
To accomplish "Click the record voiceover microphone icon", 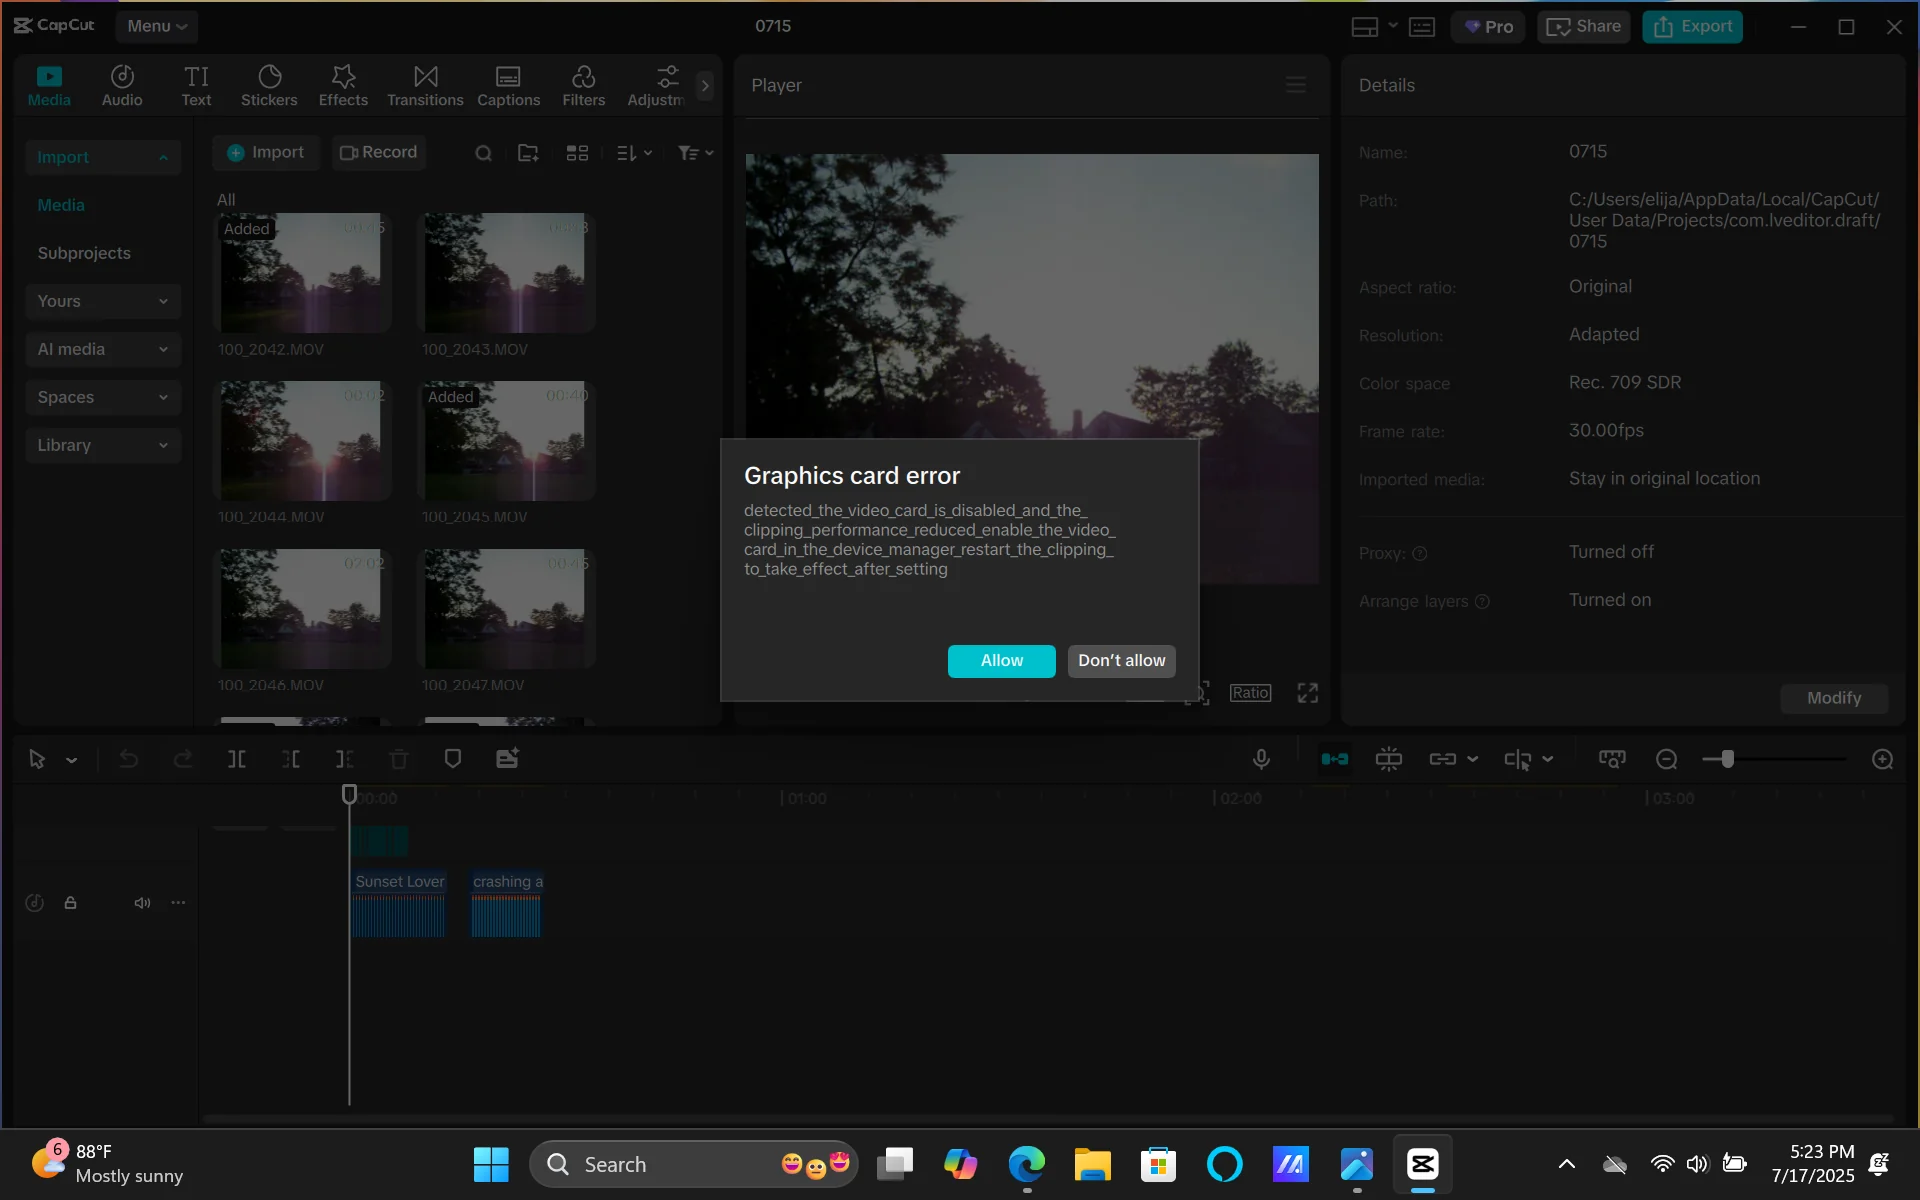I will pyautogui.click(x=1261, y=760).
